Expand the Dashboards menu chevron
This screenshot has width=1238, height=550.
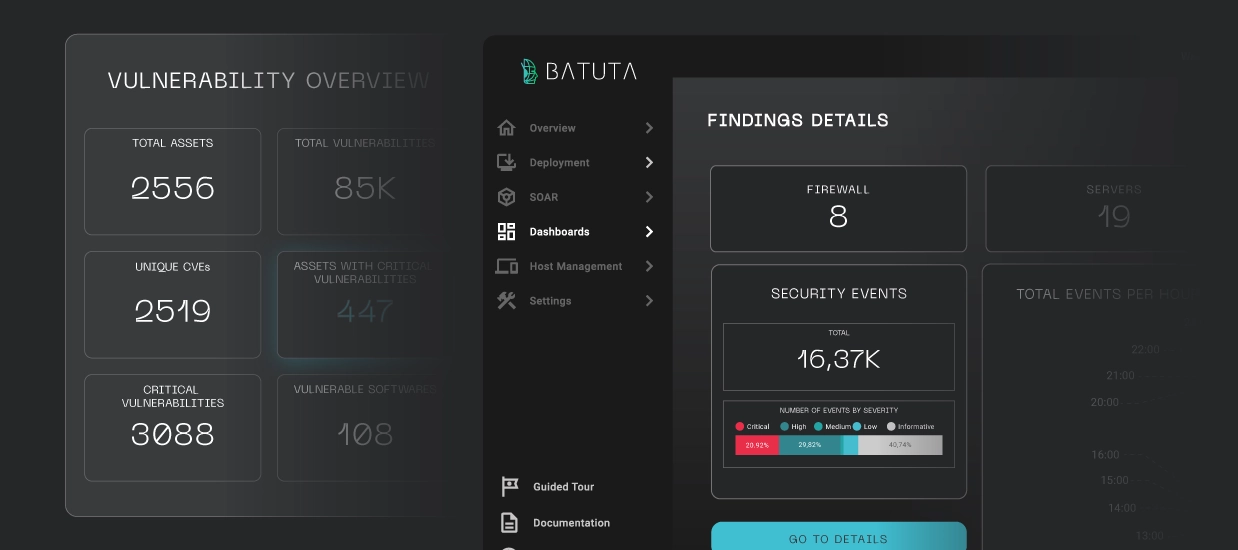pos(649,232)
